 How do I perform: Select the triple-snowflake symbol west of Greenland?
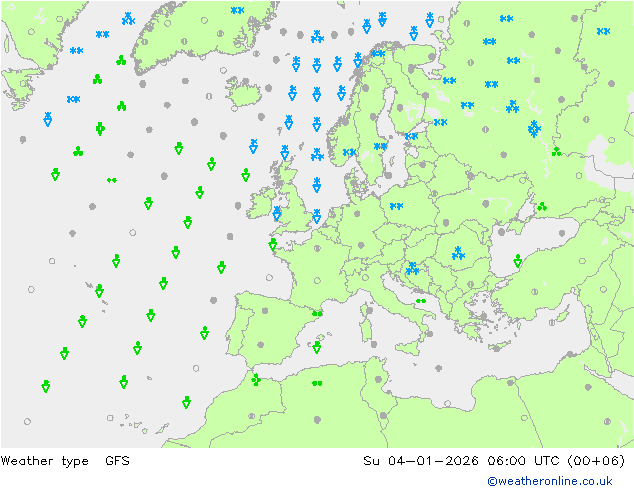coord(128,19)
